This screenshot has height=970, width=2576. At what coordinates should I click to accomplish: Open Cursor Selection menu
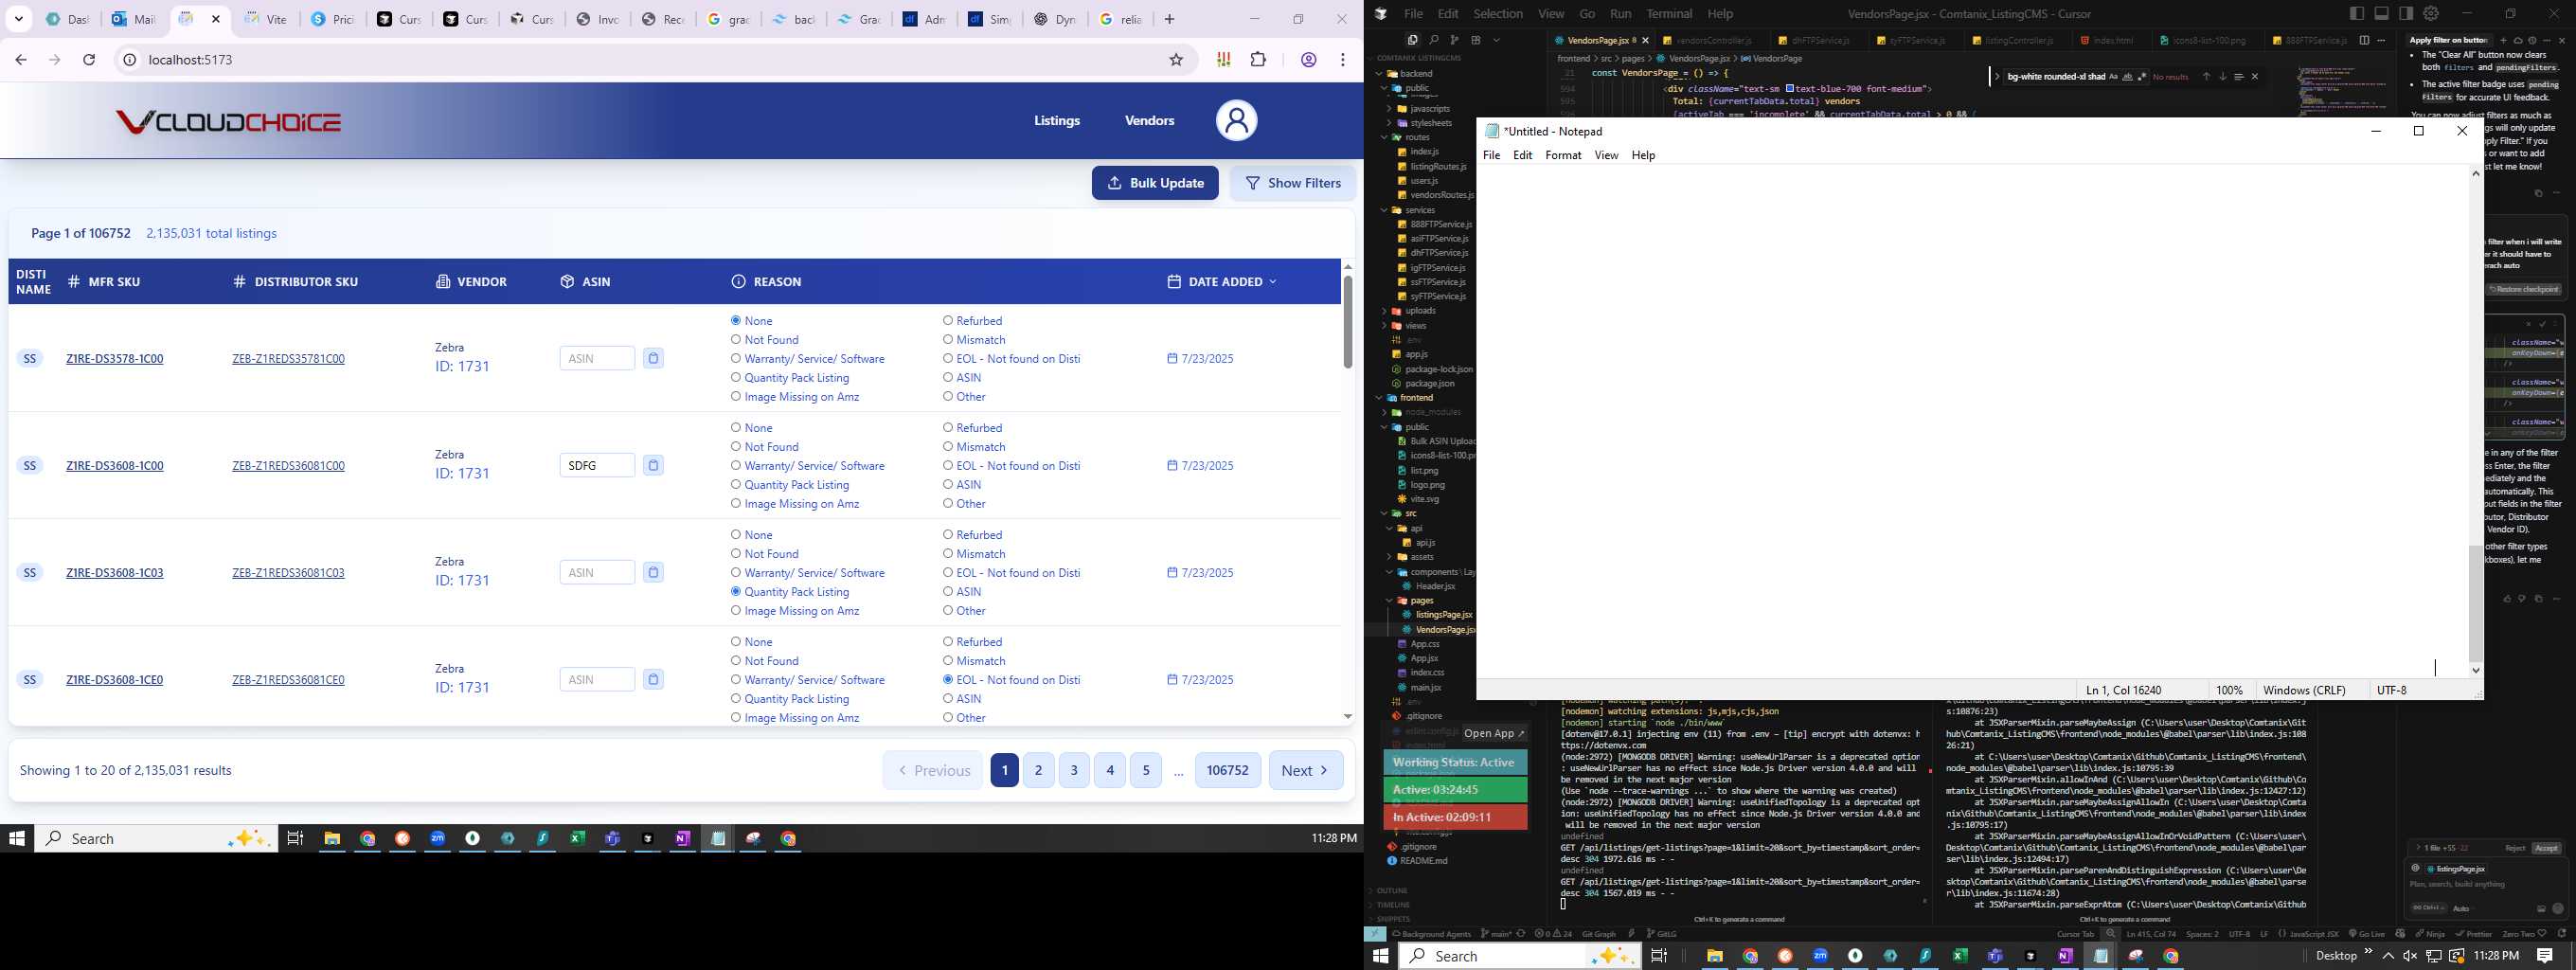(1498, 14)
